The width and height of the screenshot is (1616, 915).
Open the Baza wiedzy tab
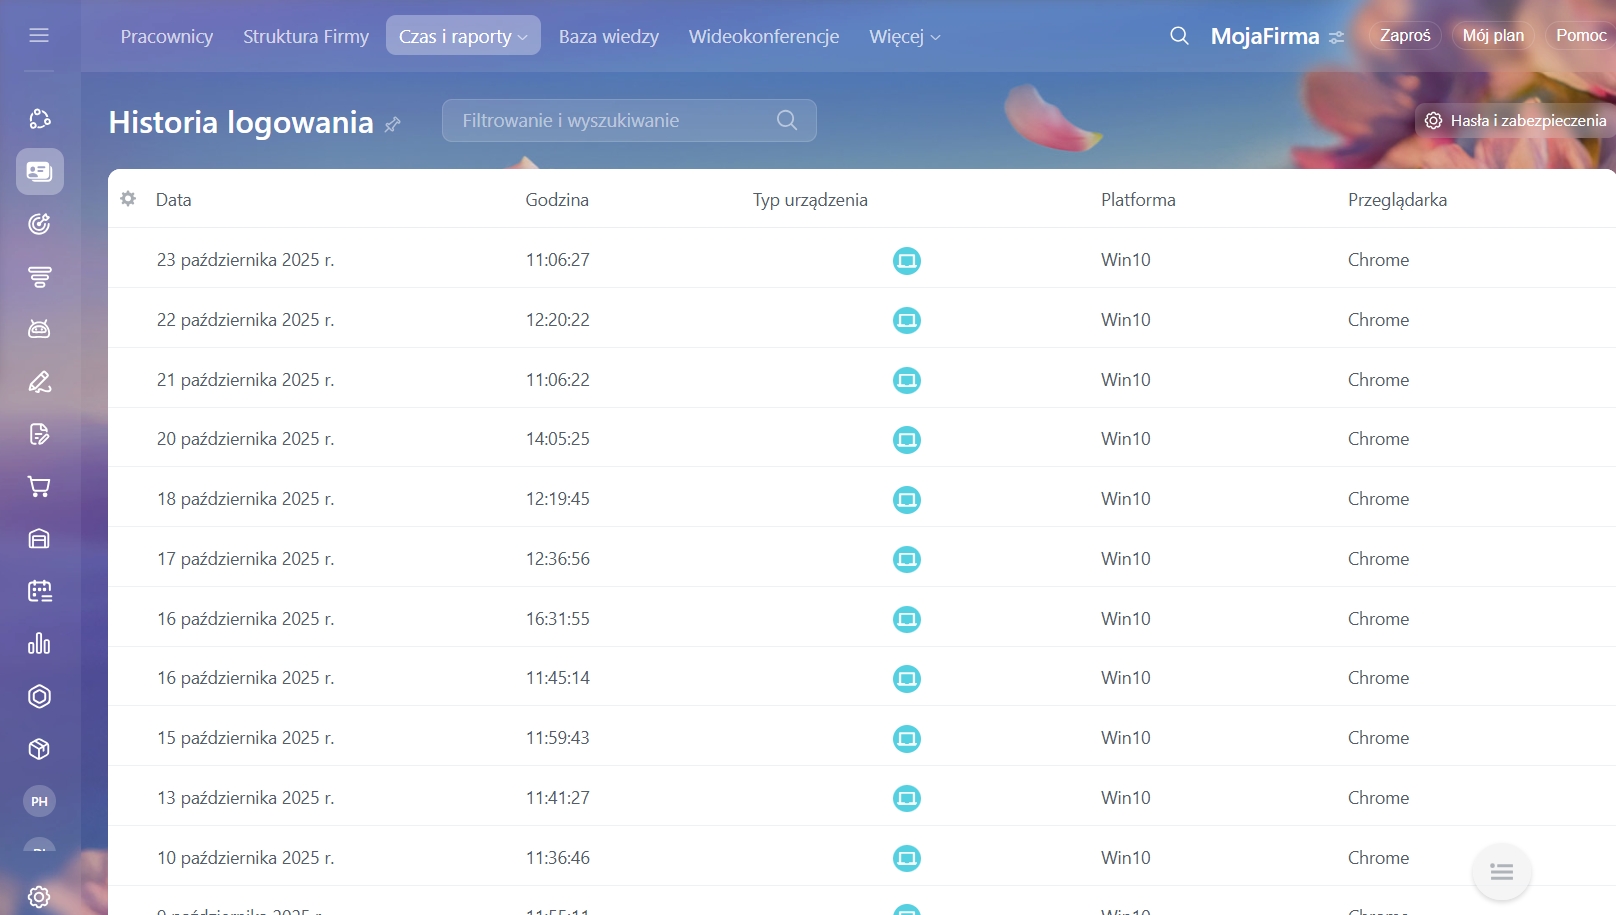tap(608, 37)
